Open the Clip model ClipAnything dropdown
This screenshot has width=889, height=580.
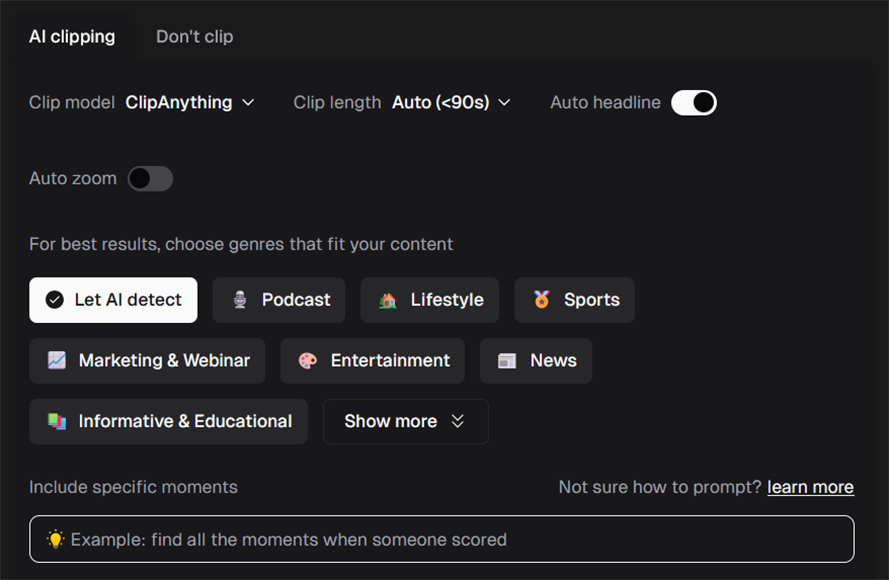pos(190,103)
